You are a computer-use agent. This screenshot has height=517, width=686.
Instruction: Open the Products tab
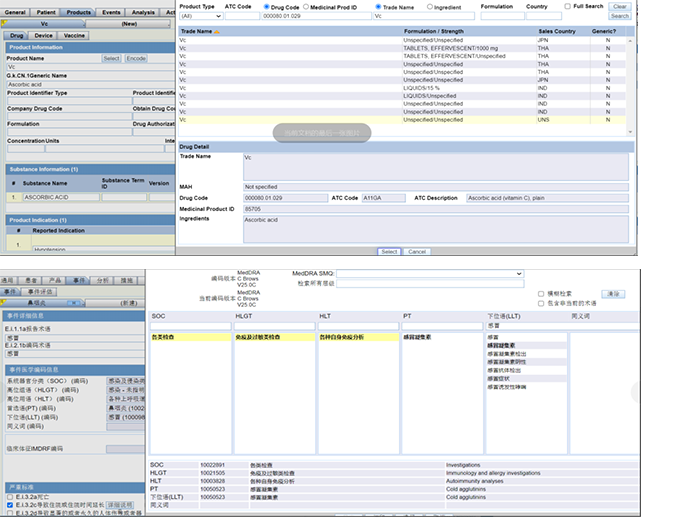pos(79,12)
